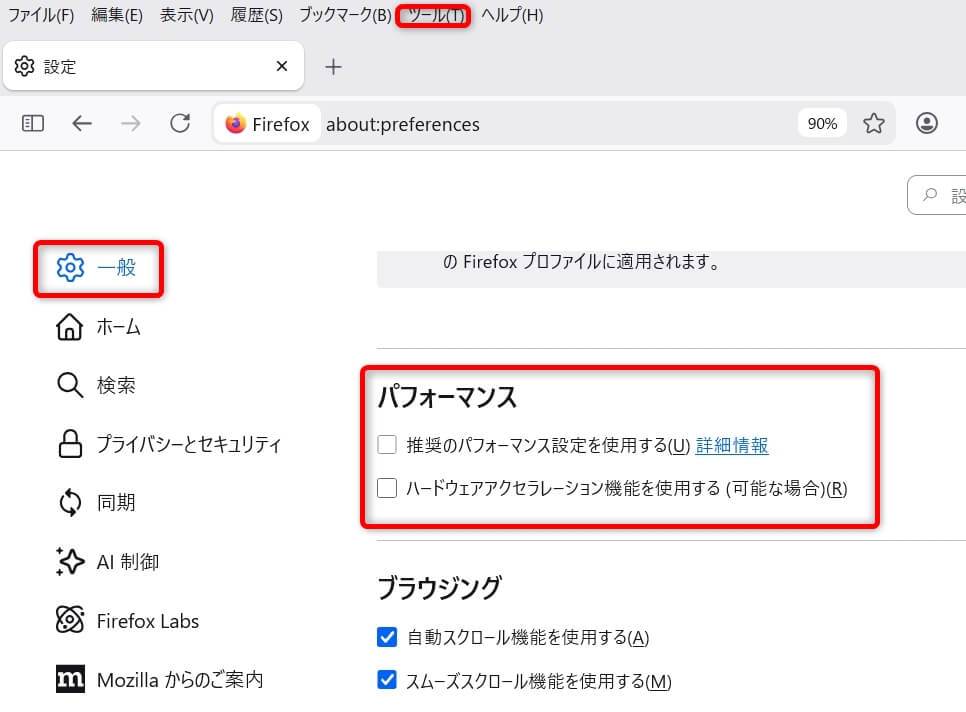This screenshot has height=712, width=966.
Task: Open the 履歴(S) menu
Action: [x=256, y=15]
